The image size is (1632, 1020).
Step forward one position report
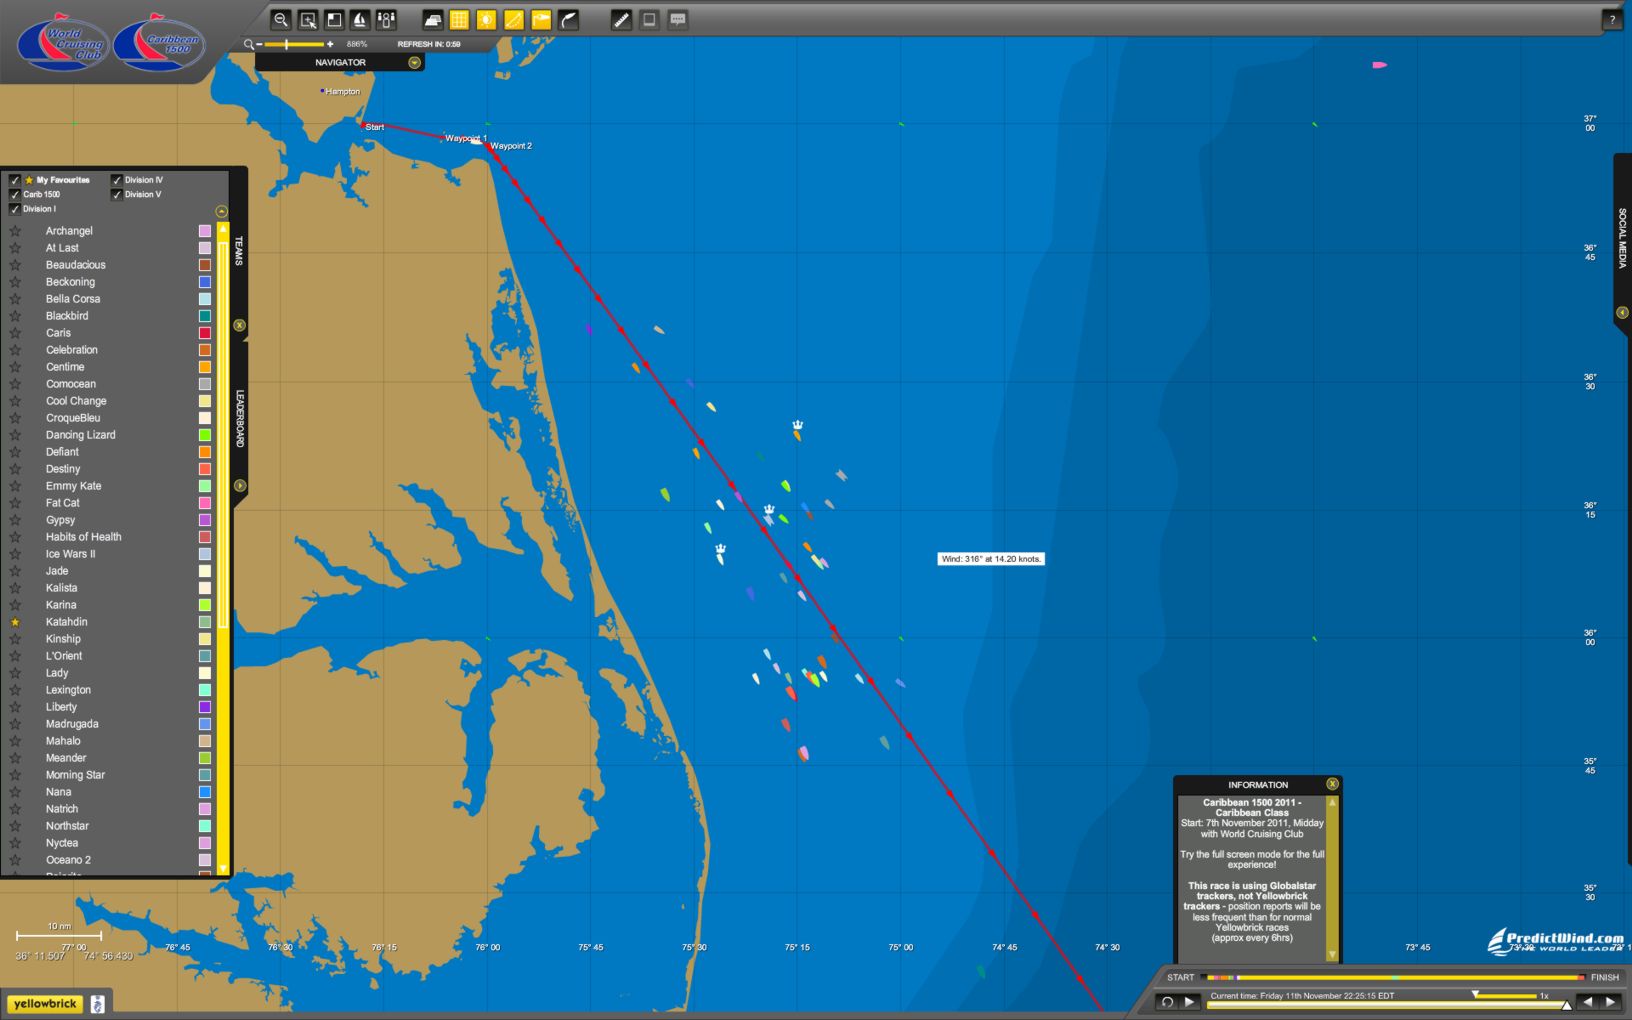click(1610, 1001)
